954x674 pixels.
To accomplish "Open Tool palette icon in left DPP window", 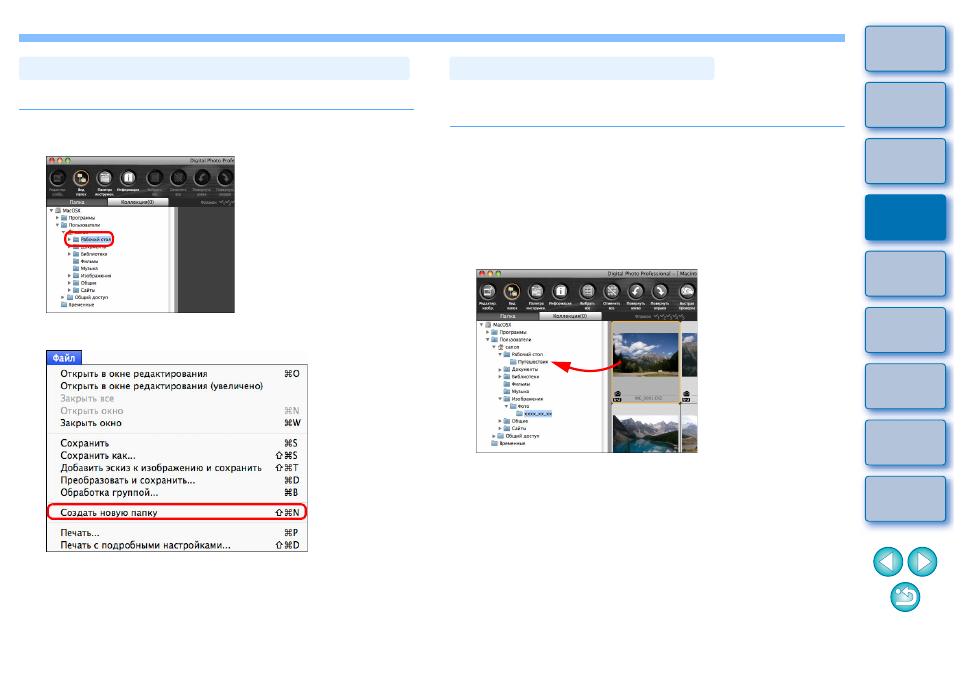I will tap(105, 178).
